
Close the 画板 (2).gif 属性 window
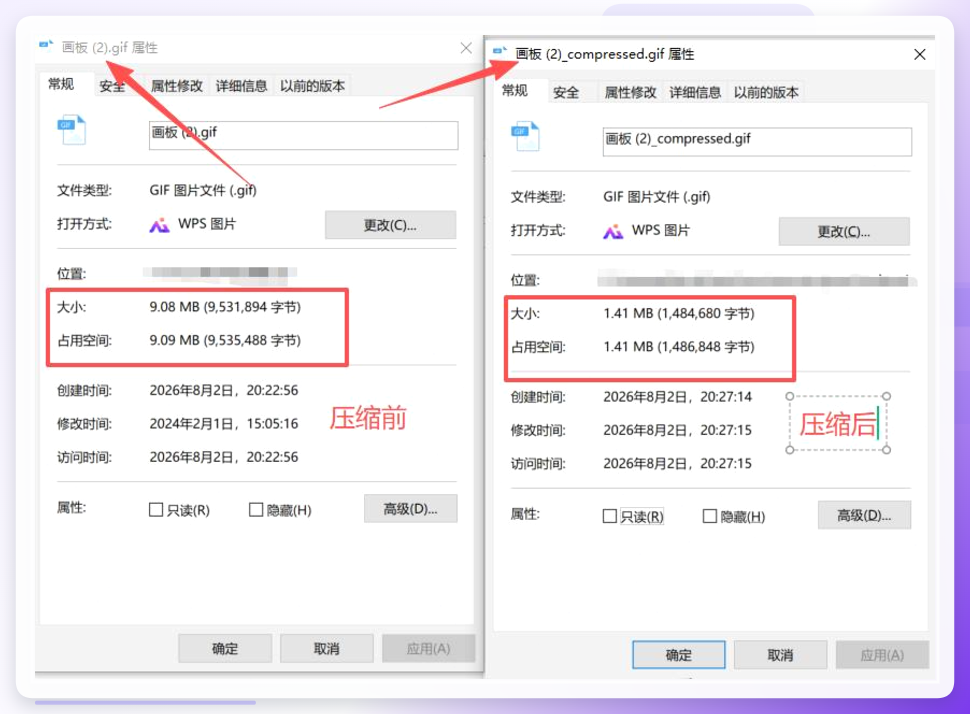(x=466, y=48)
